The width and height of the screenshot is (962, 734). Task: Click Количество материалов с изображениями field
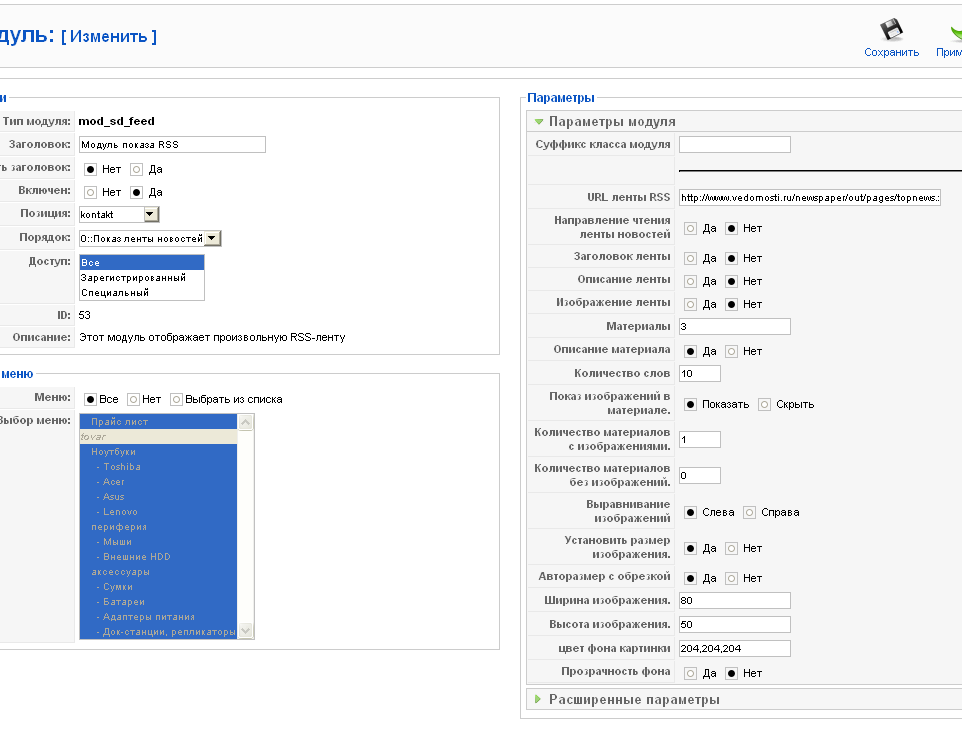(699, 439)
